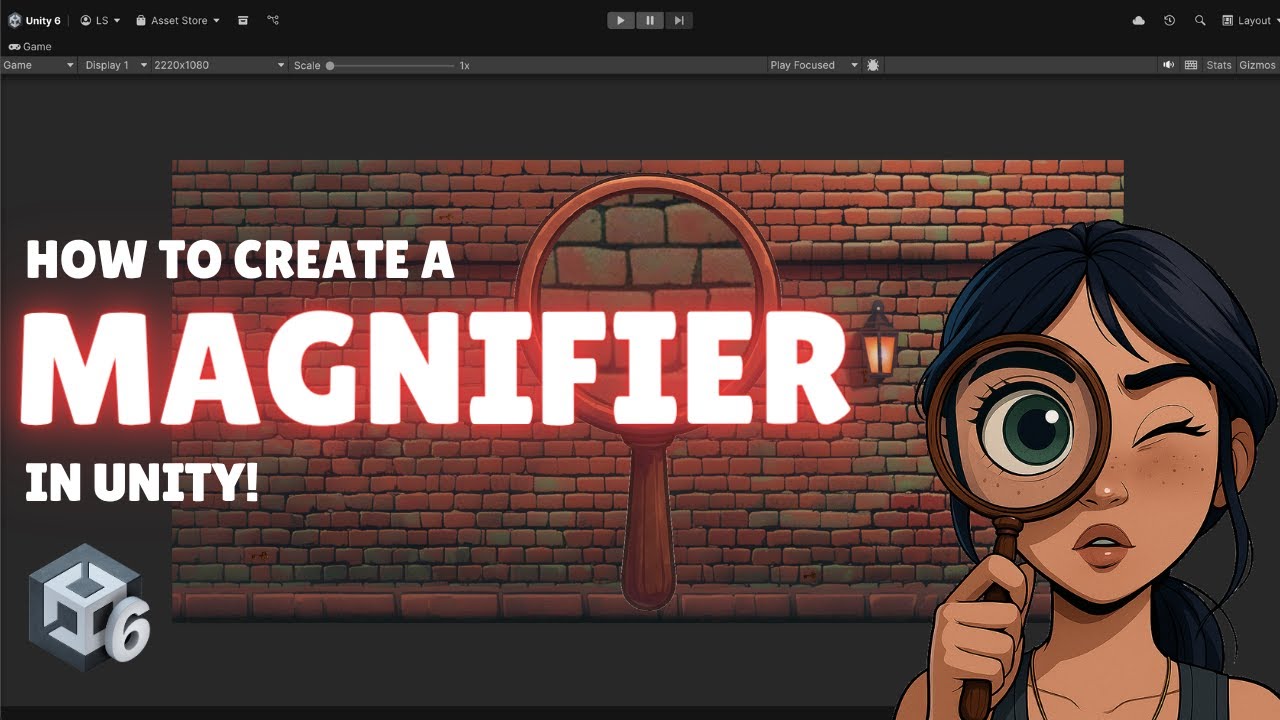
Task: Click the version control icon in toolbar
Action: [272, 20]
